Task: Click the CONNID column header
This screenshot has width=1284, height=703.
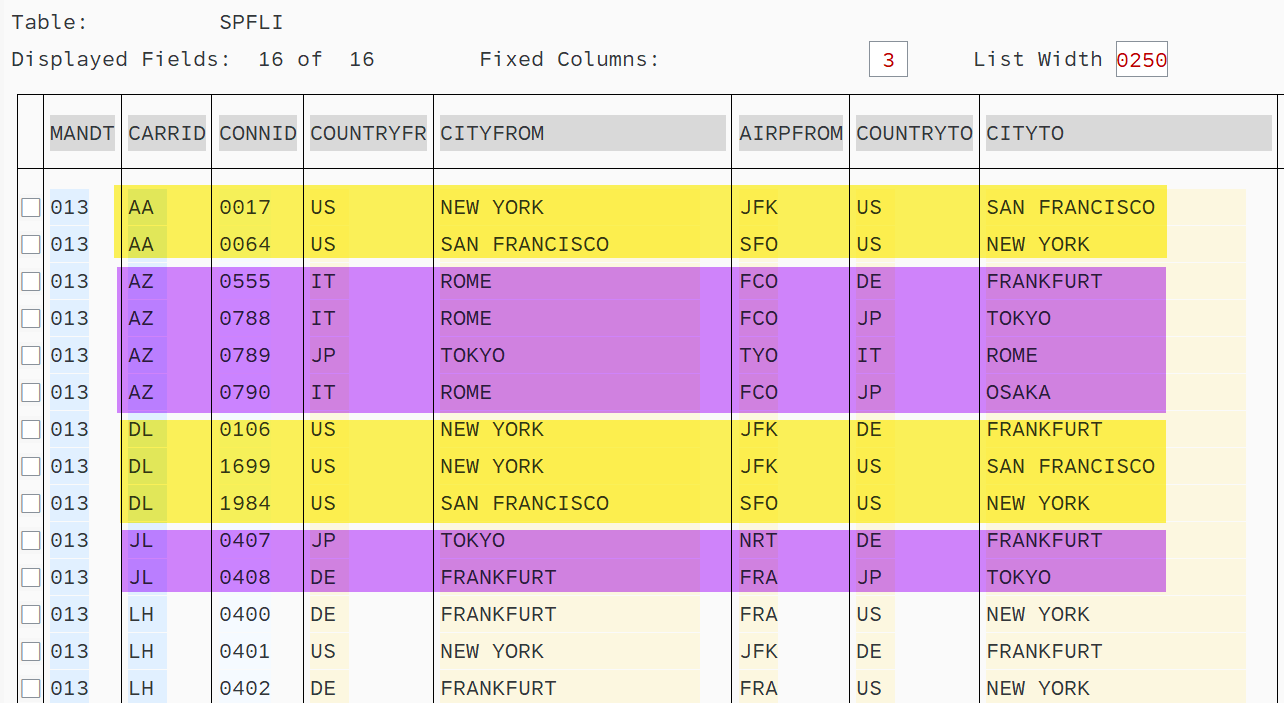Action: pyautogui.click(x=257, y=133)
